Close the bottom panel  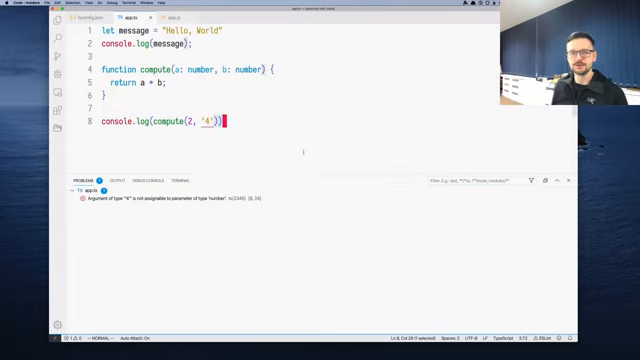pos(568,180)
